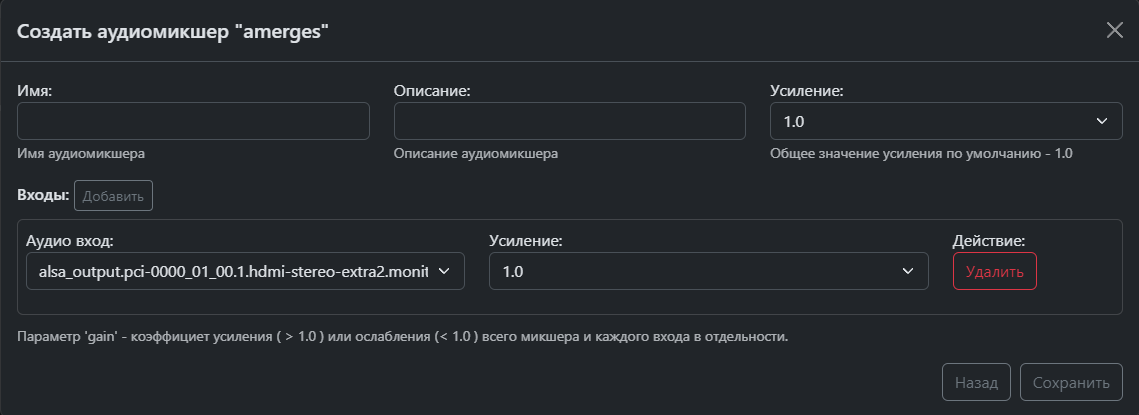Image resolution: width=1139 pixels, height=415 pixels.
Task: Click the "Аудио вход:" label
Action: click(x=70, y=240)
